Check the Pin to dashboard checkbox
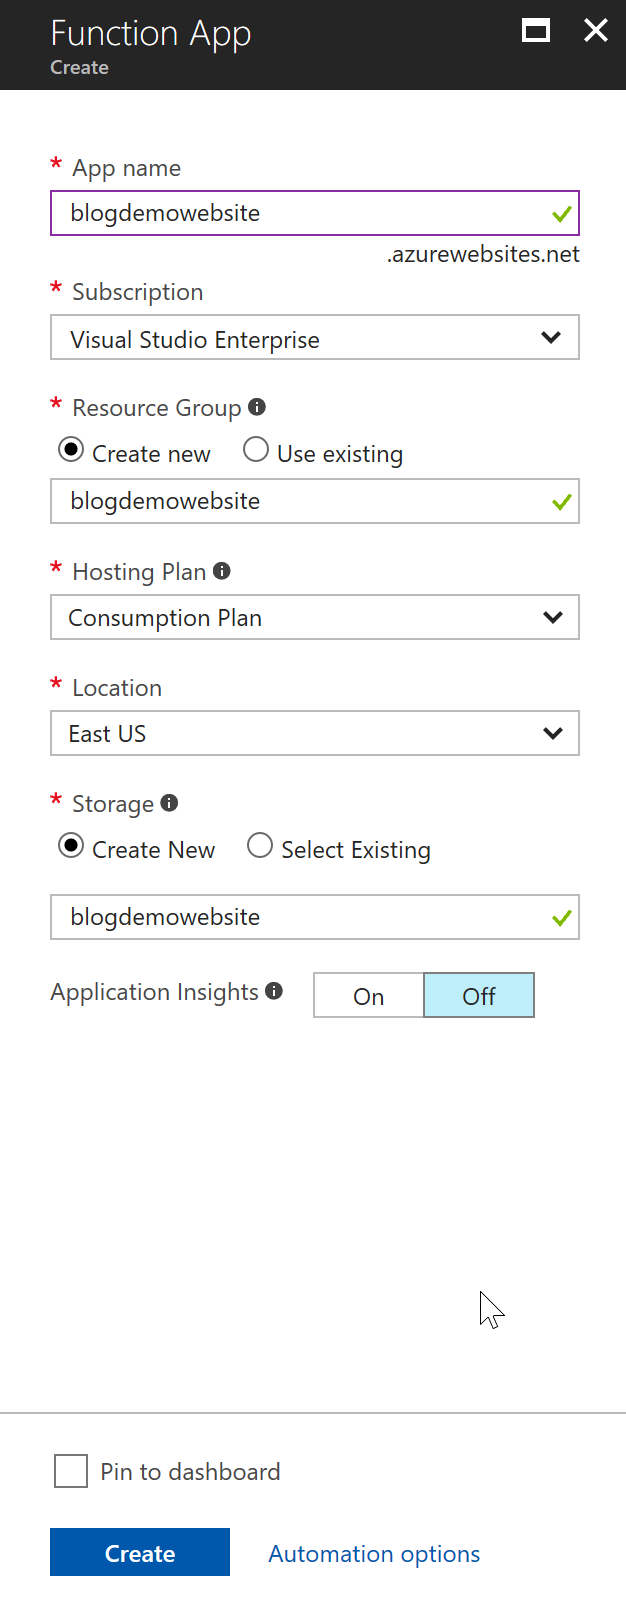This screenshot has height=1616, width=626. point(71,1471)
